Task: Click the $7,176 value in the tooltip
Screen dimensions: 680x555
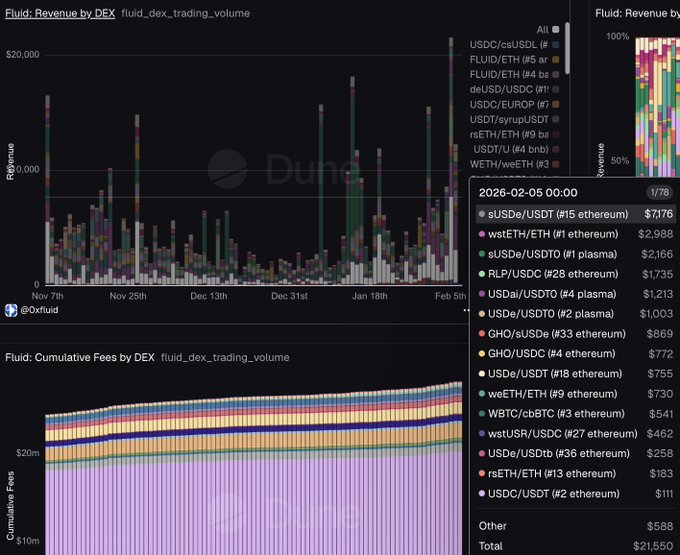Action: (658, 214)
